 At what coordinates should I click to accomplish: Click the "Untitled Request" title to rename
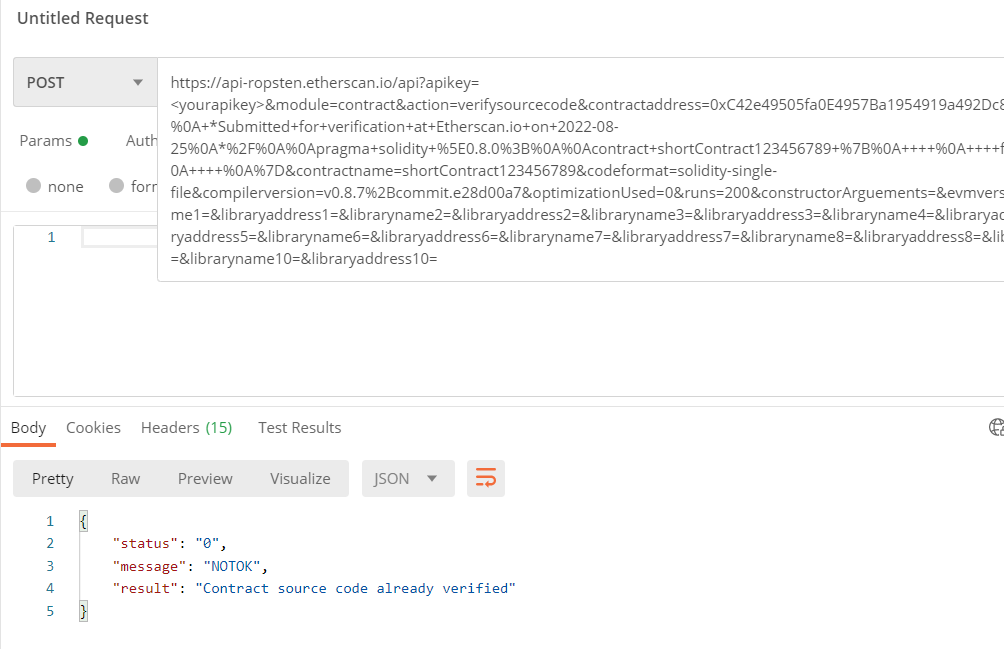83,18
